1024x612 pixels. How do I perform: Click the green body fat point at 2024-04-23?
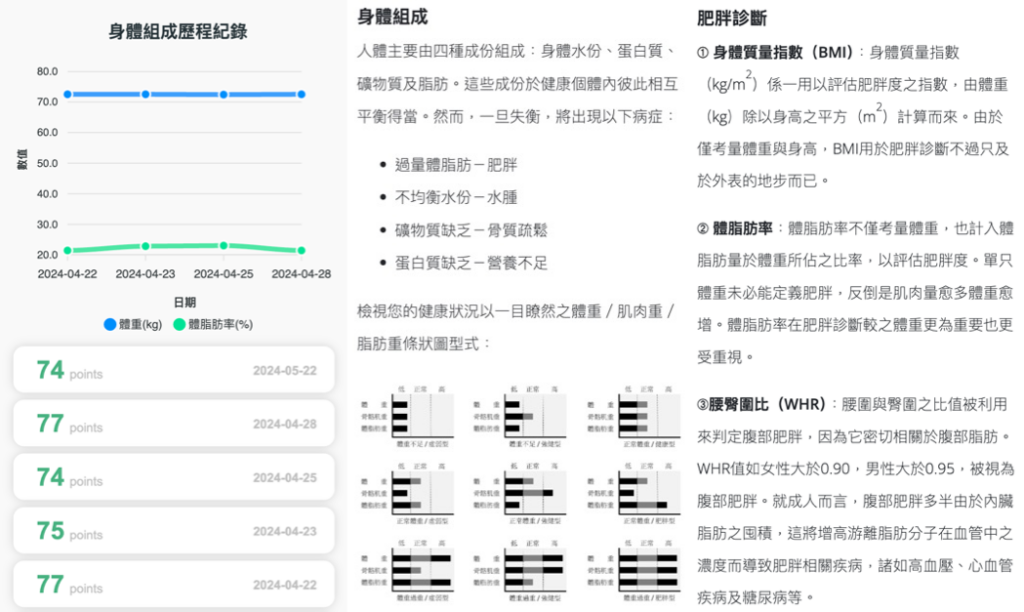click(x=146, y=246)
